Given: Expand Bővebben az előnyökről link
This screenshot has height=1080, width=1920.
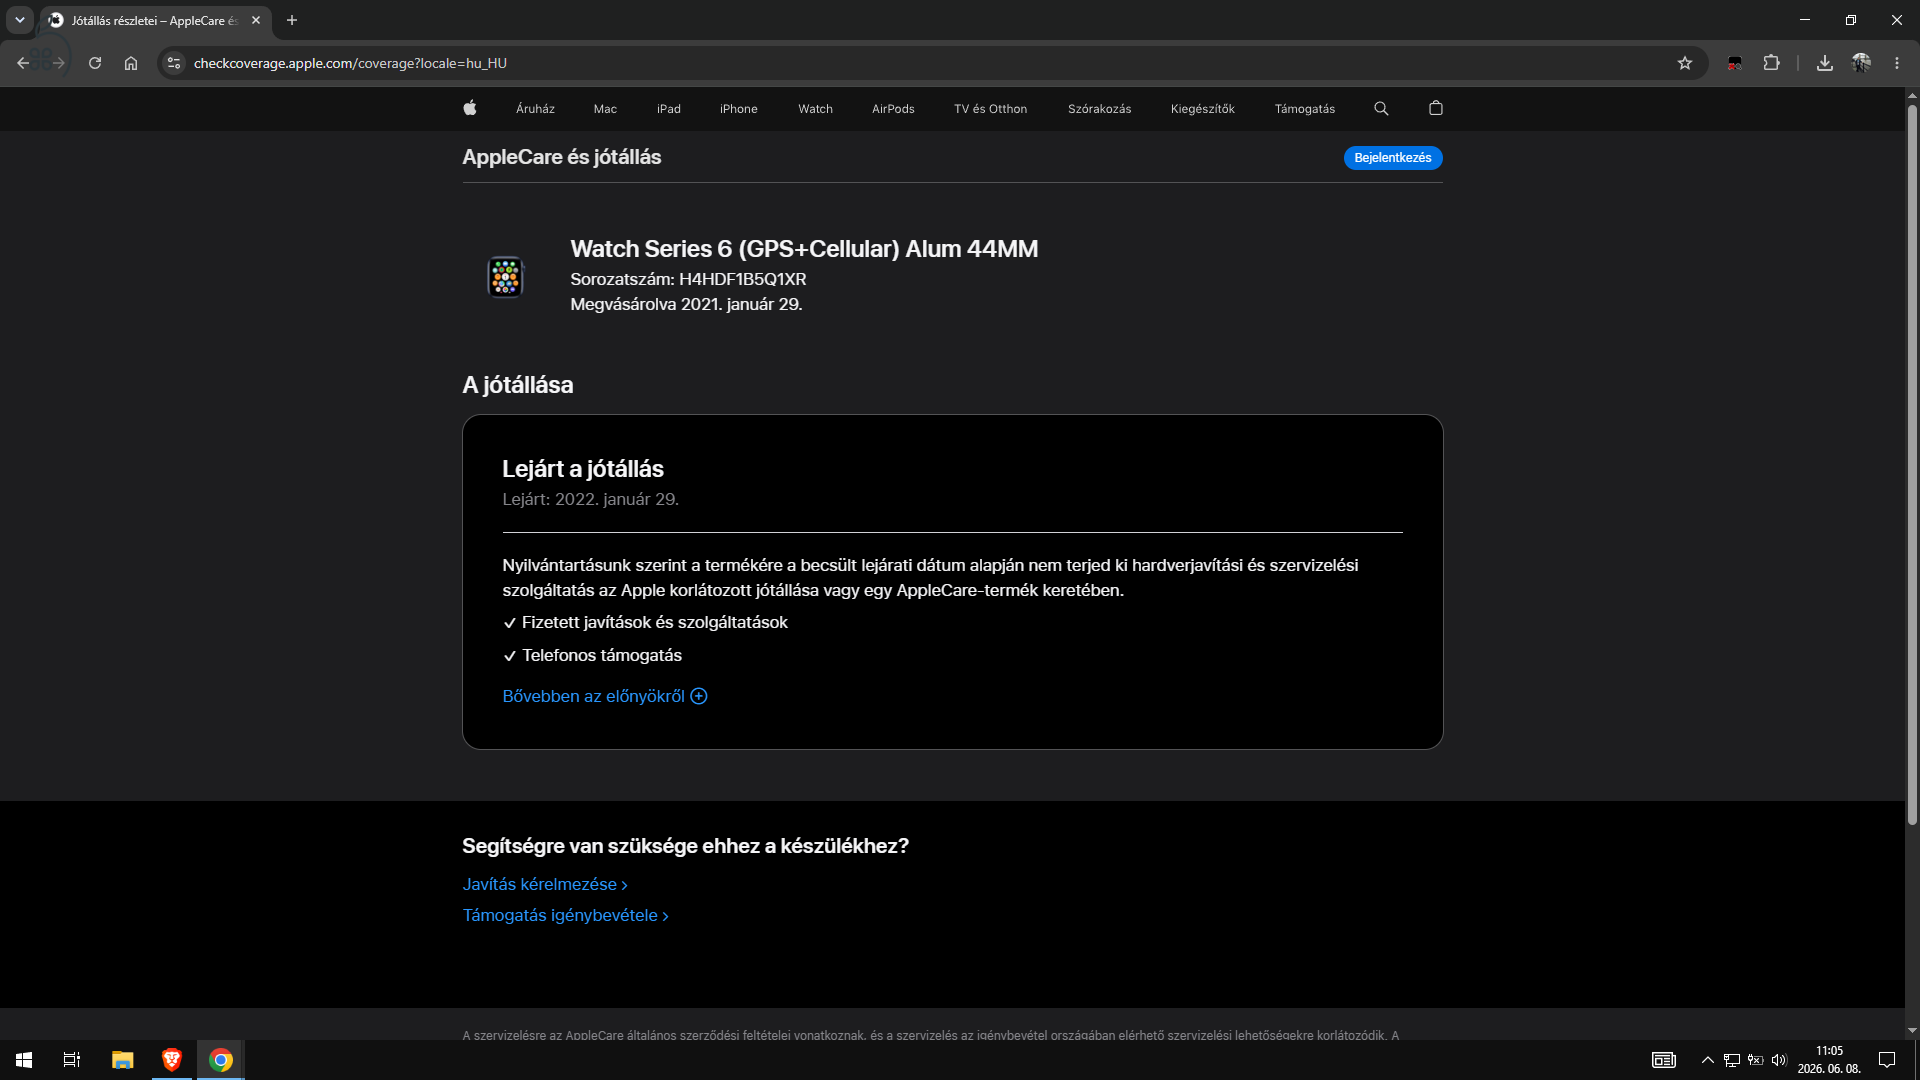Looking at the screenshot, I should 605,696.
